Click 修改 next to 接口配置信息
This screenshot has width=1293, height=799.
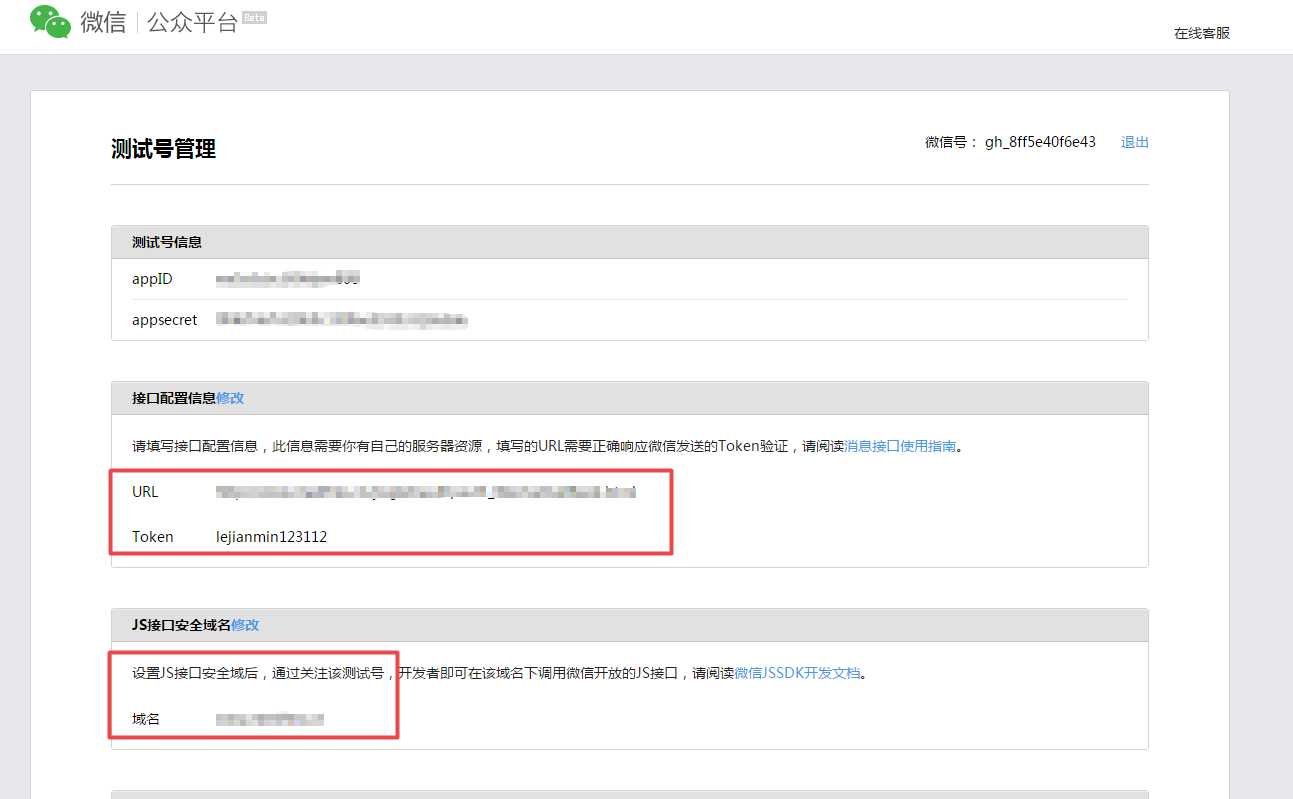pyautogui.click(x=230, y=398)
